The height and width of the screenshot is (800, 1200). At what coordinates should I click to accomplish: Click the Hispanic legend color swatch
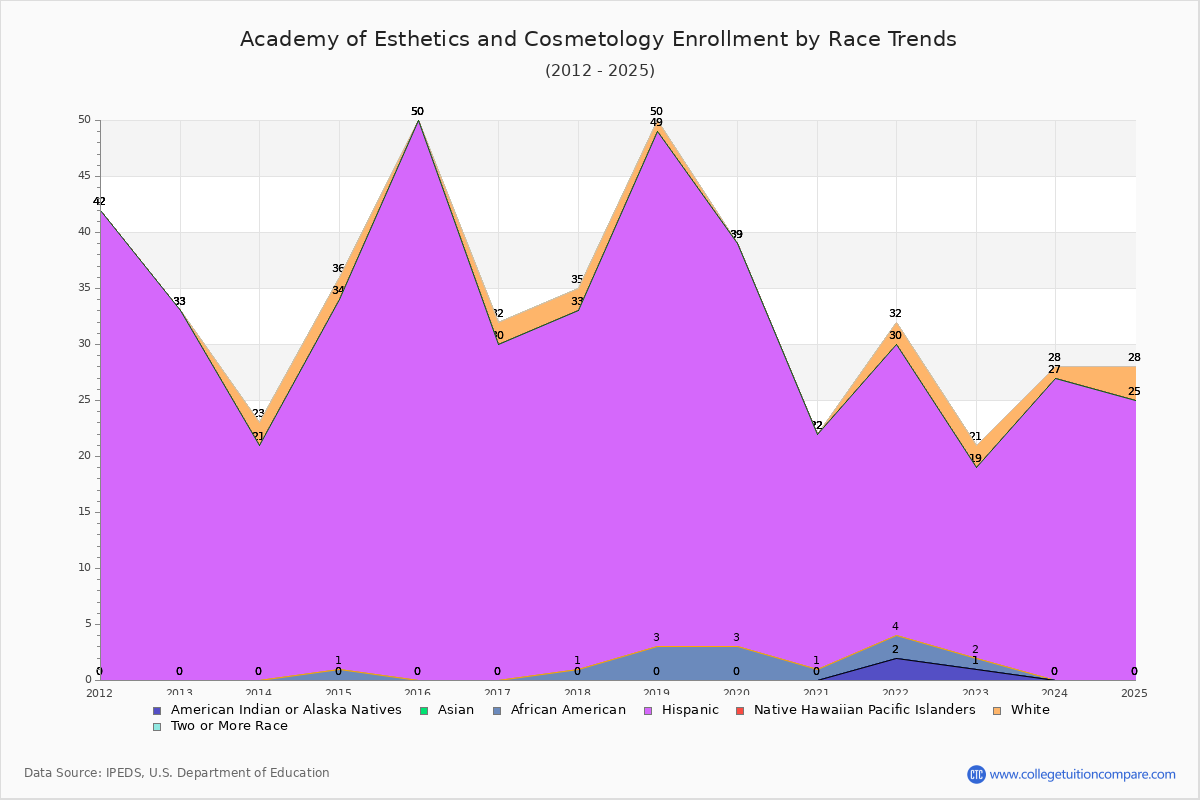(x=649, y=710)
